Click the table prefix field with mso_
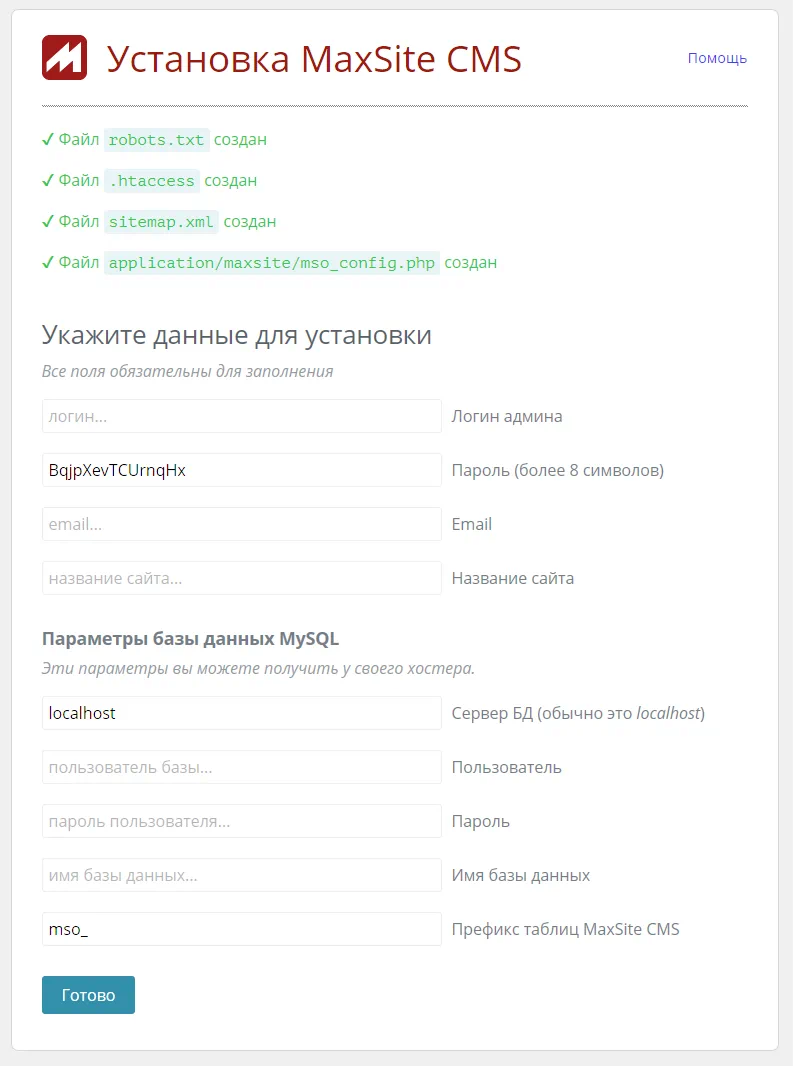Screen dimensions: 794x1066 [x=242, y=929]
